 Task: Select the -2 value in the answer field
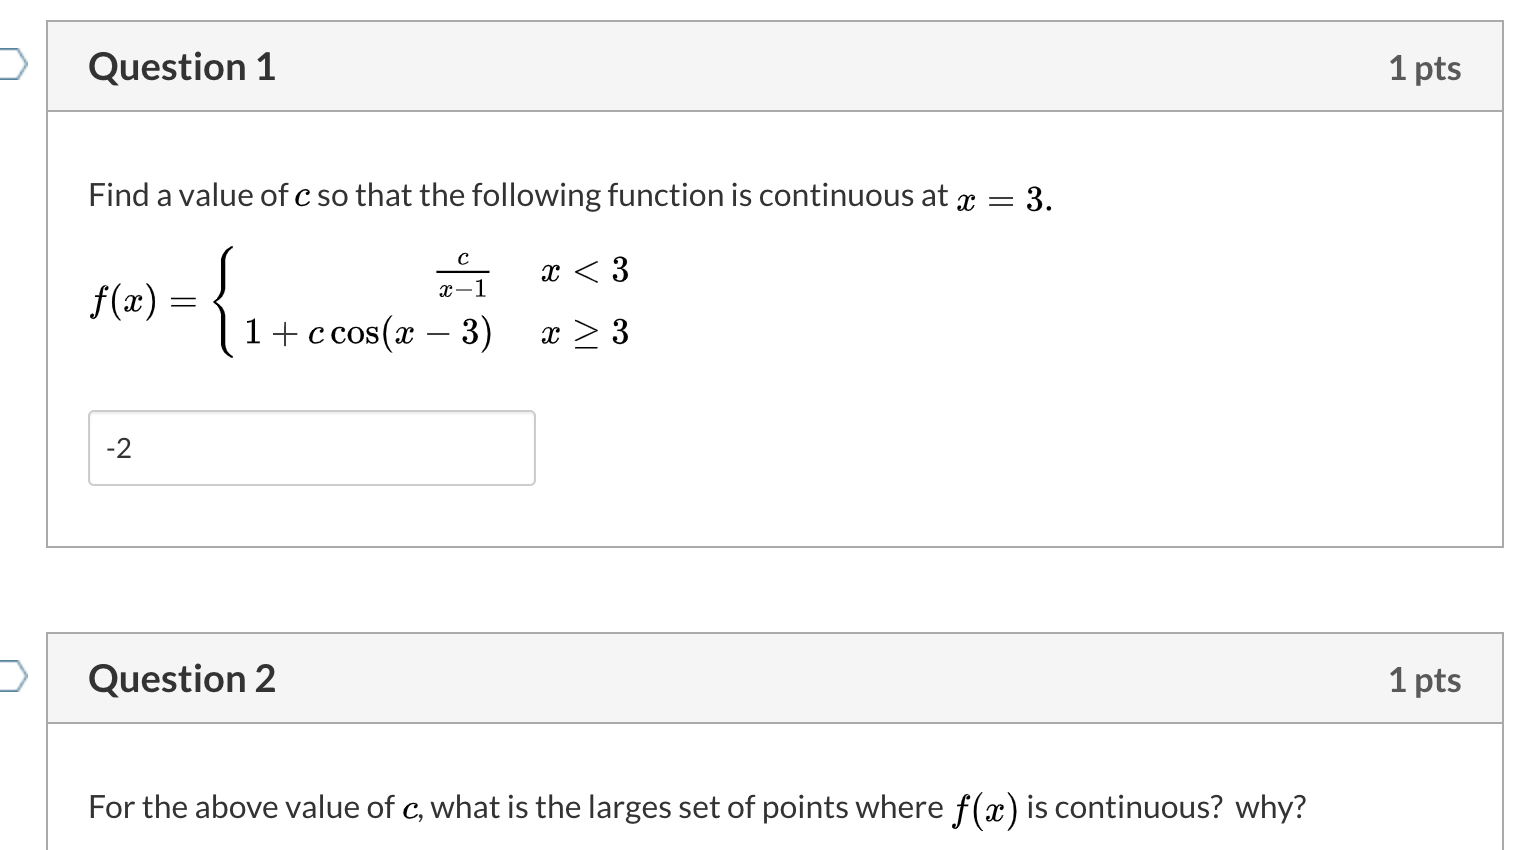pyautogui.click(x=117, y=447)
